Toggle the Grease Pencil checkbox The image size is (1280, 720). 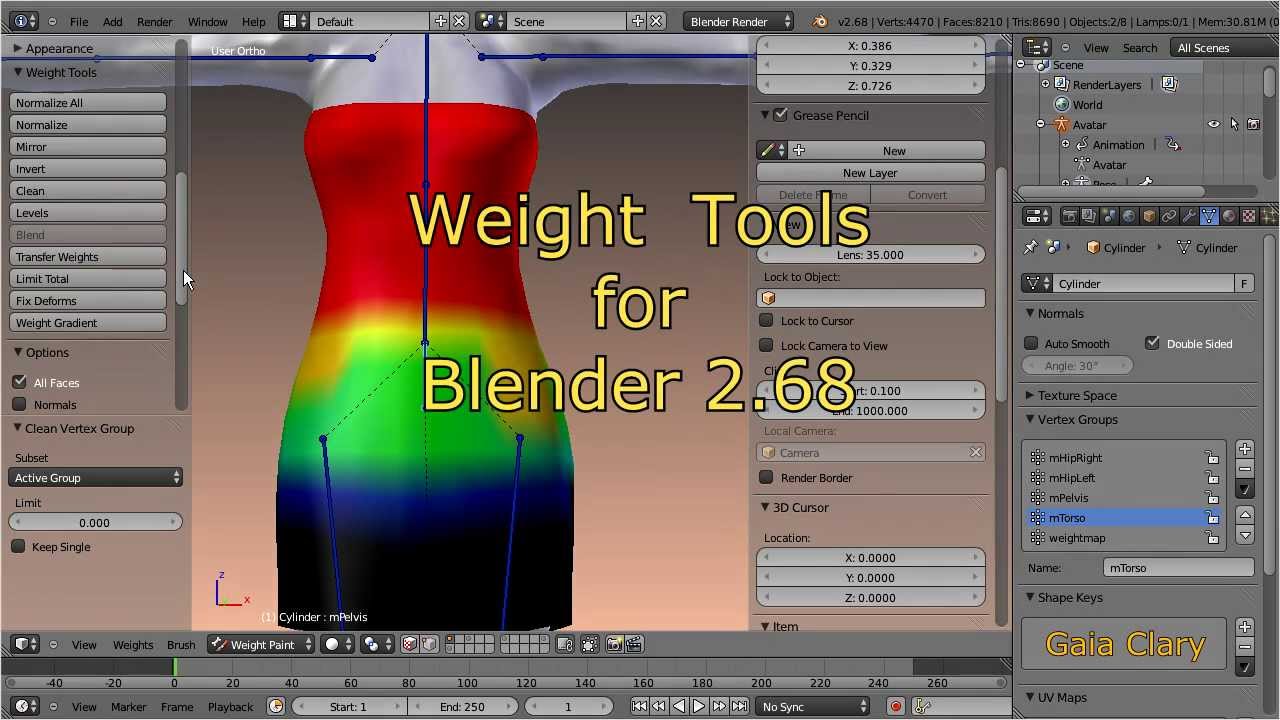[x=781, y=115]
